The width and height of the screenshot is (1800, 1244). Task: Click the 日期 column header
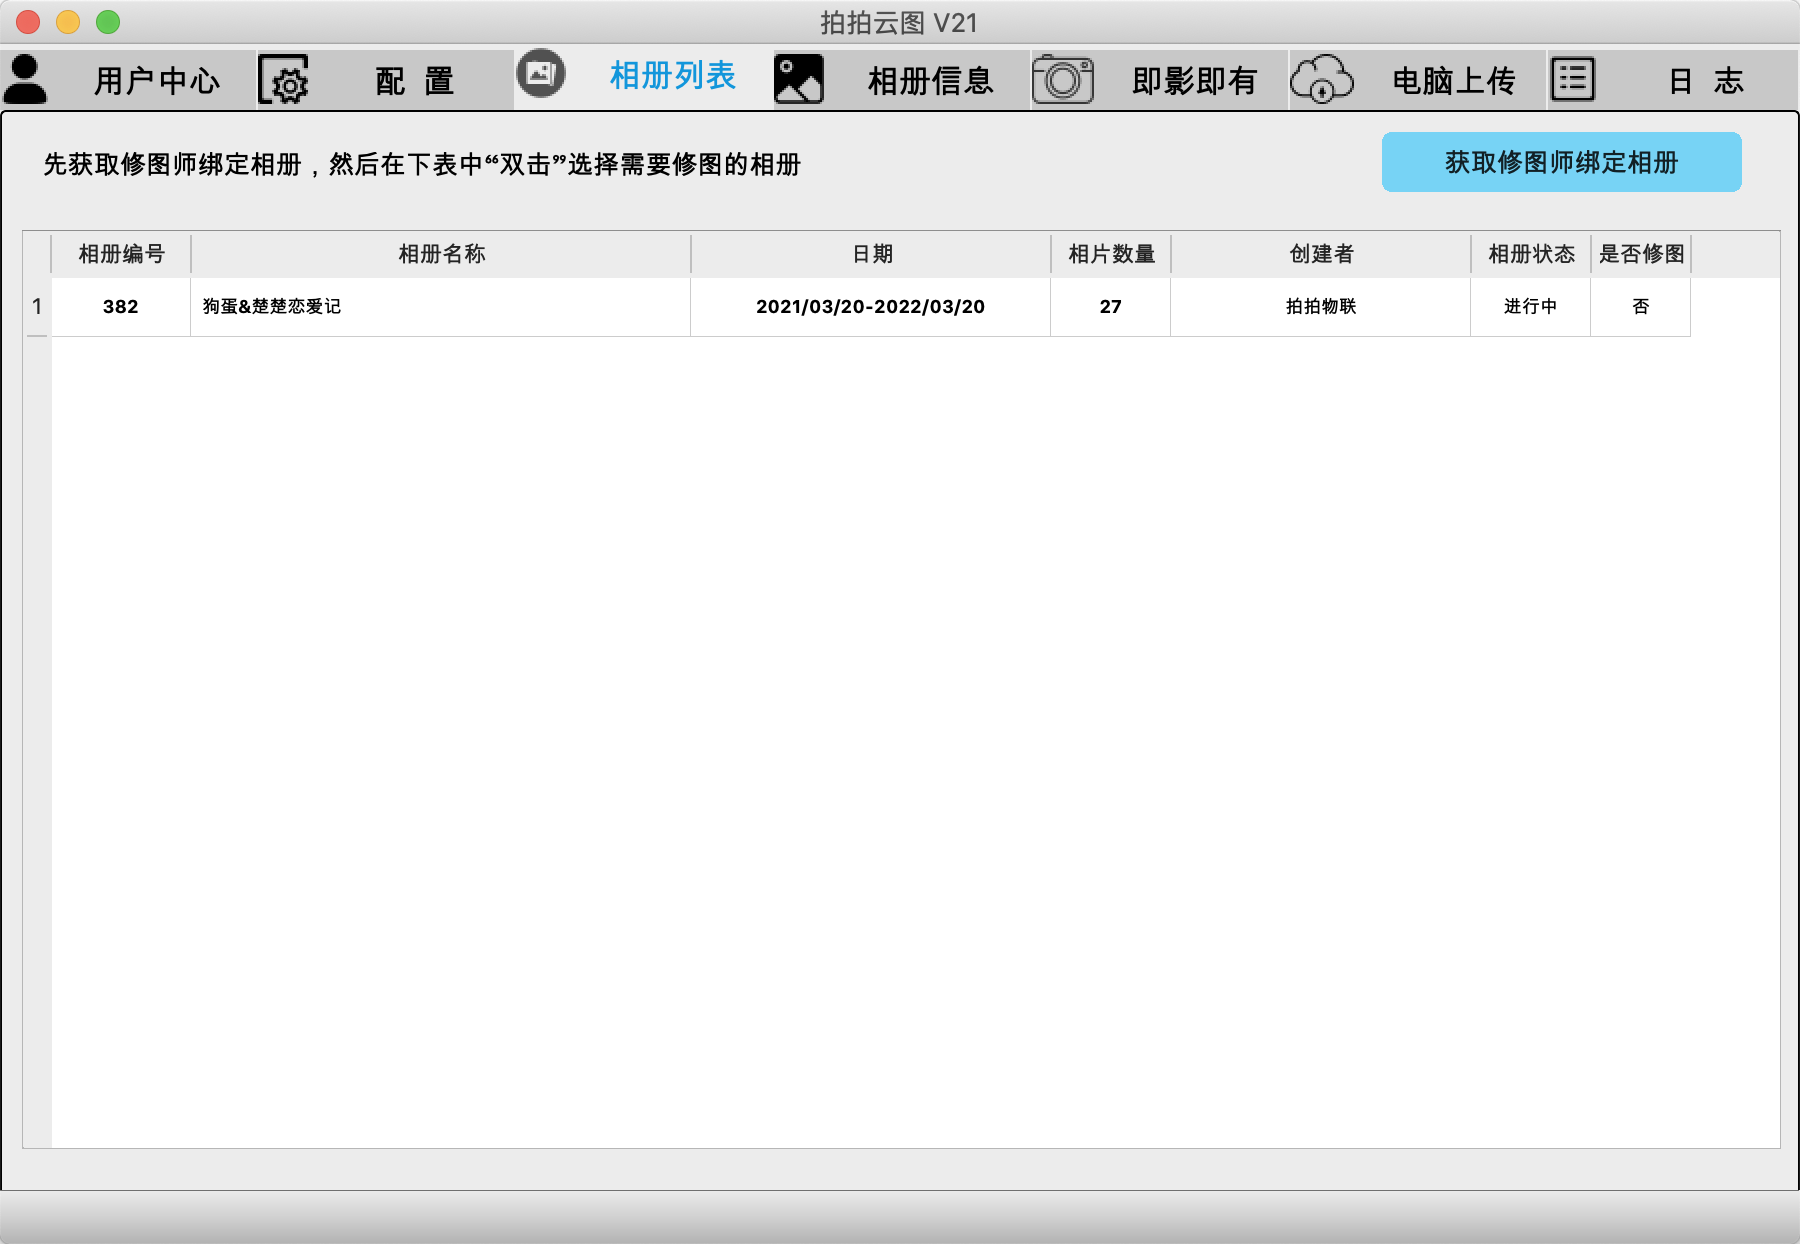pyautogui.click(x=871, y=254)
